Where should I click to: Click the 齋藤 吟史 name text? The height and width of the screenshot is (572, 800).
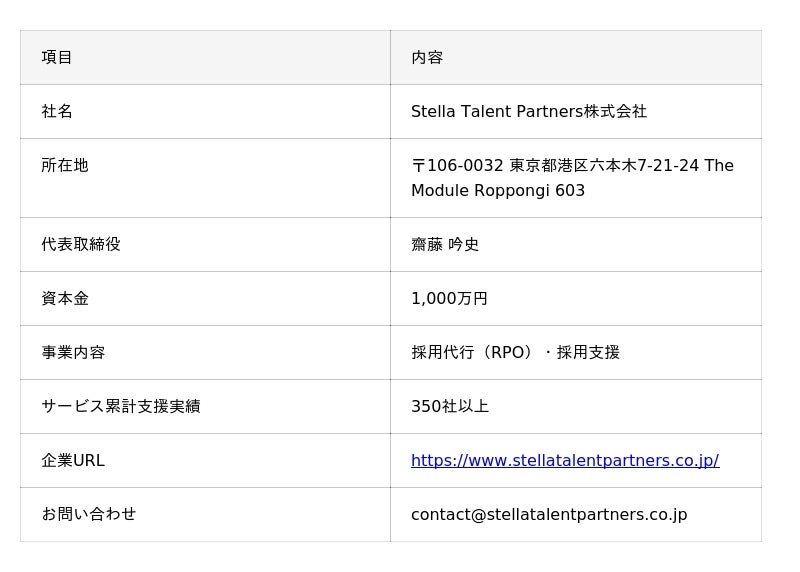[445, 244]
